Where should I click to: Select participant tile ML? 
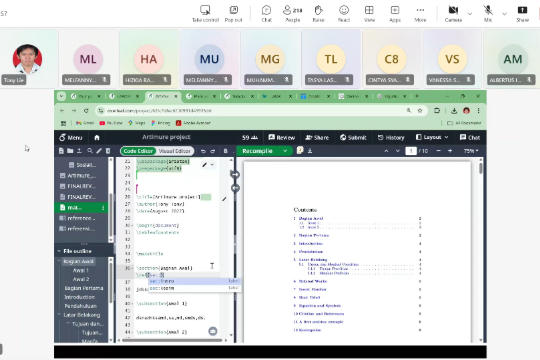88,59
